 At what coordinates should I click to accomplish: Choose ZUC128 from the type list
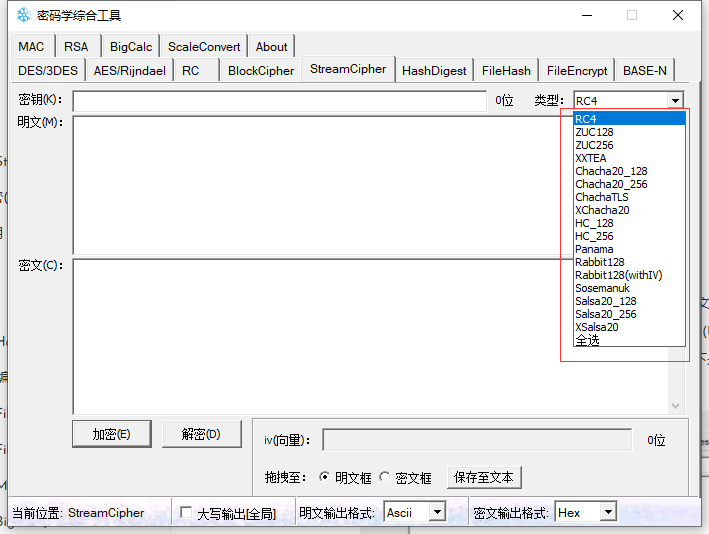pyautogui.click(x=629, y=132)
